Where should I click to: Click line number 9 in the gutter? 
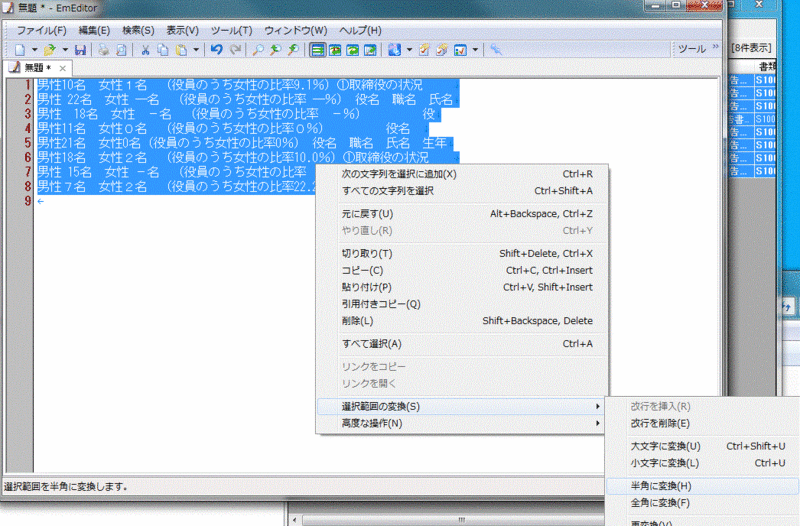tap(28, 201)
